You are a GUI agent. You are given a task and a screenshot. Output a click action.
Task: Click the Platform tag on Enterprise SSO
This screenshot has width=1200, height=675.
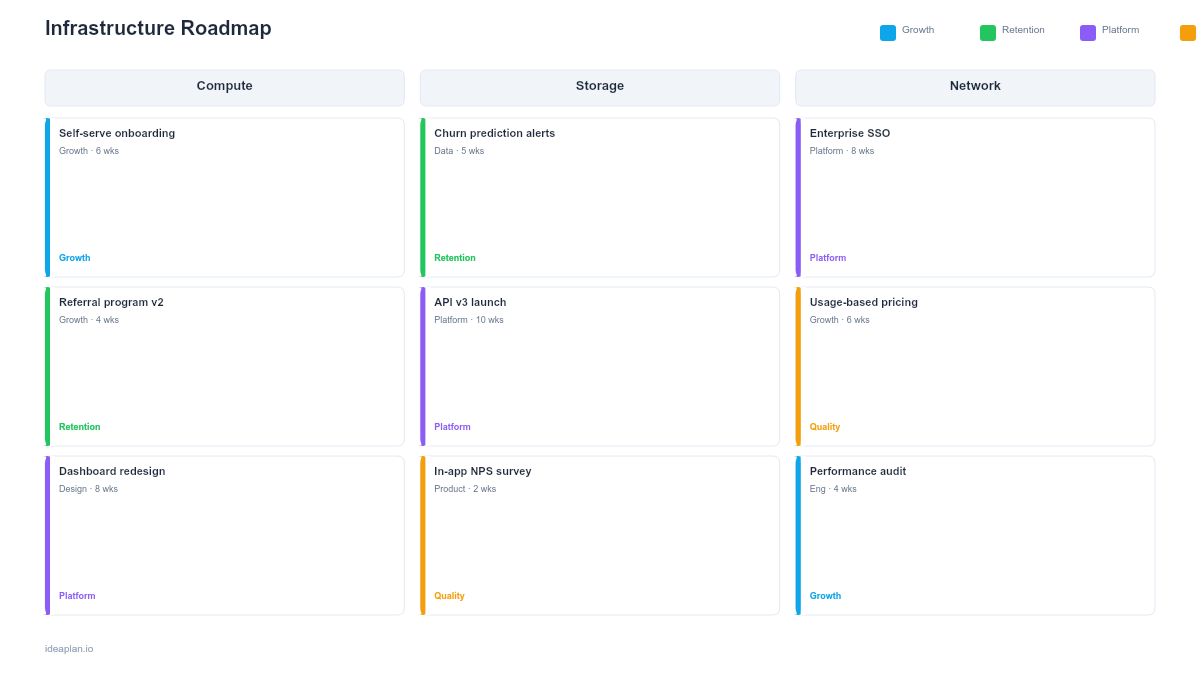(827, 258)
